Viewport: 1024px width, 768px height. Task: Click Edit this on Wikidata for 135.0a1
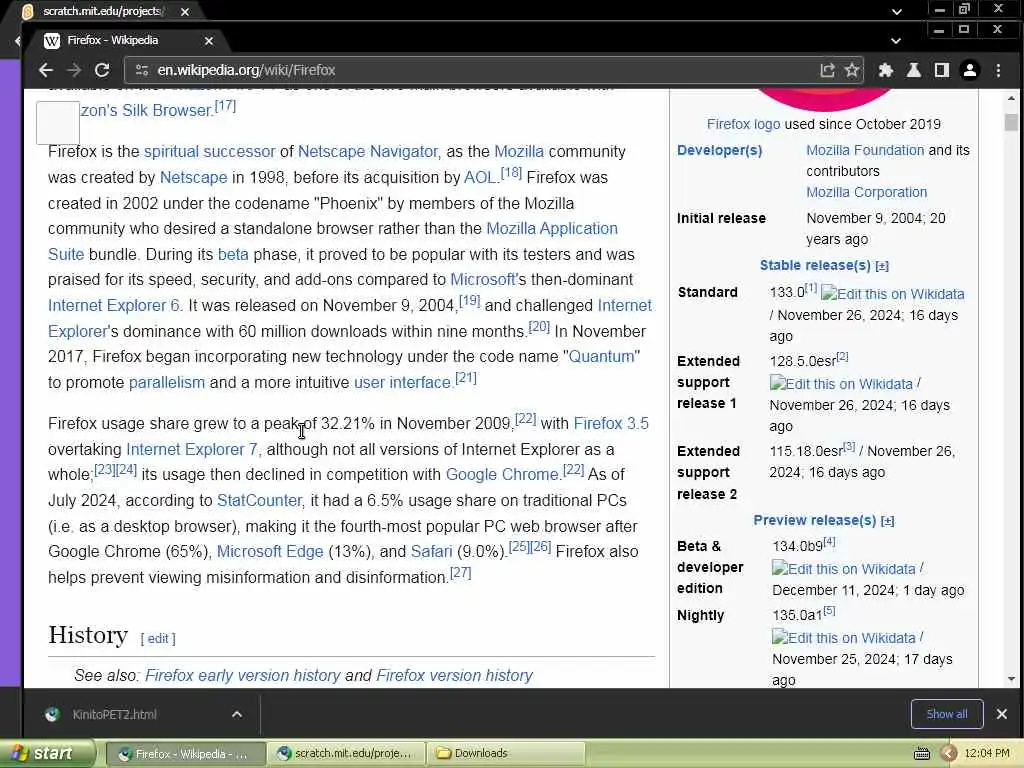point(844,638)
